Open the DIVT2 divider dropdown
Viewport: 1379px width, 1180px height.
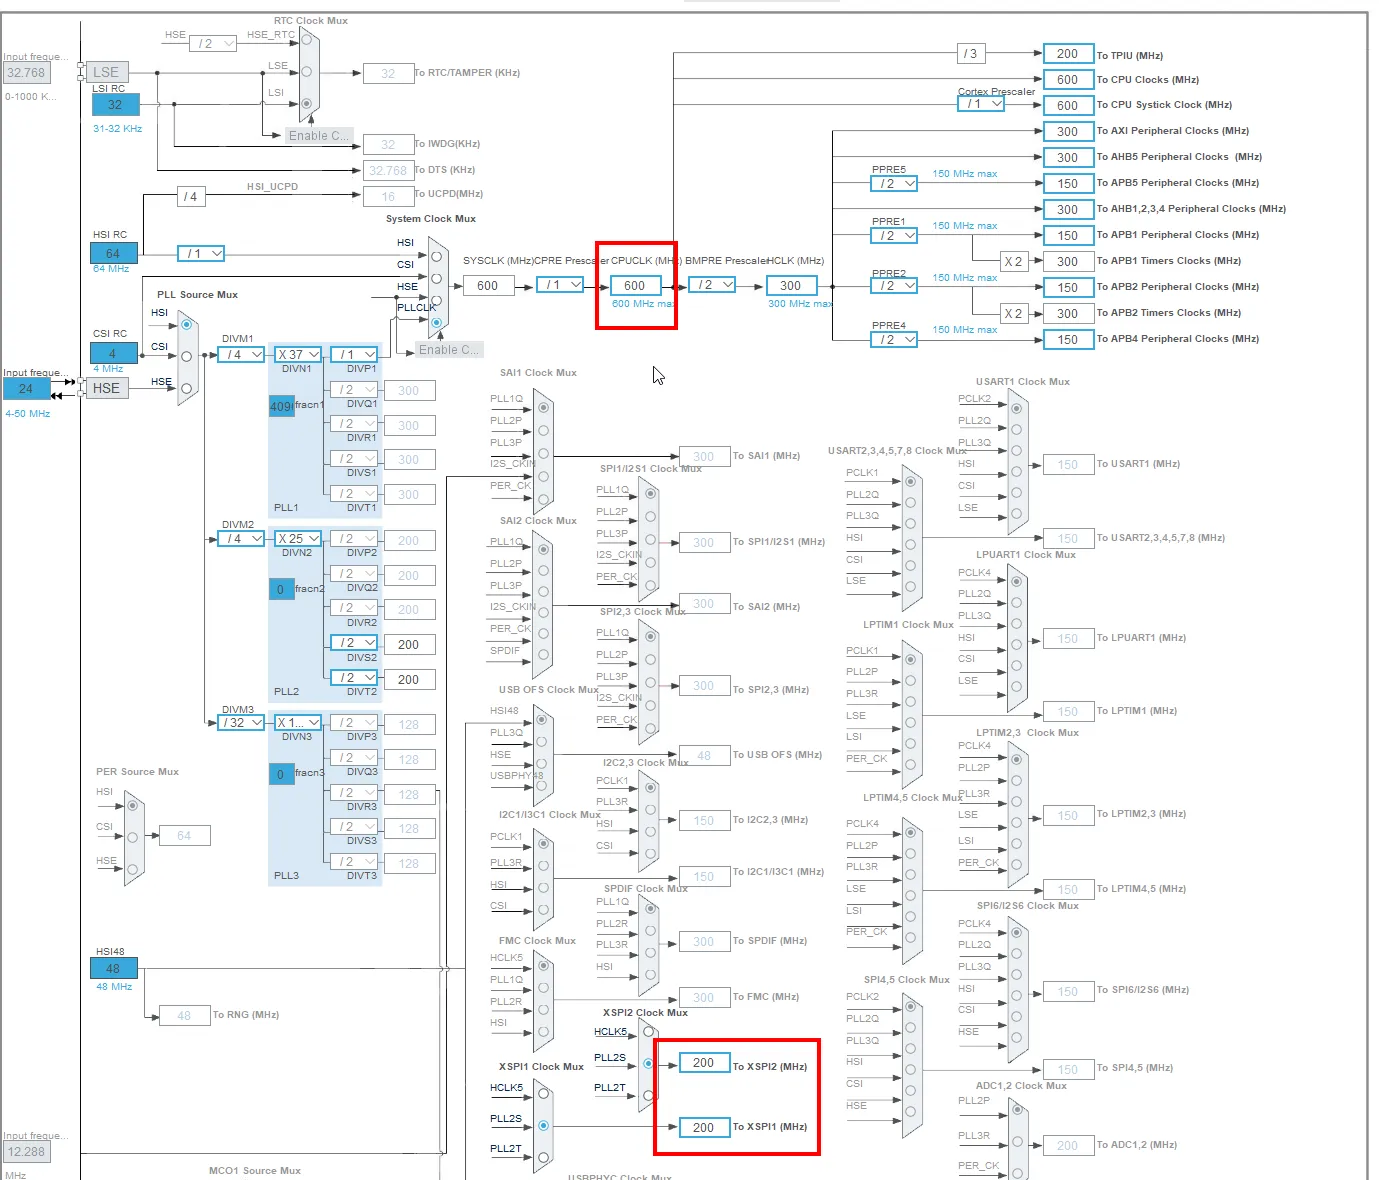pos(355,677)
